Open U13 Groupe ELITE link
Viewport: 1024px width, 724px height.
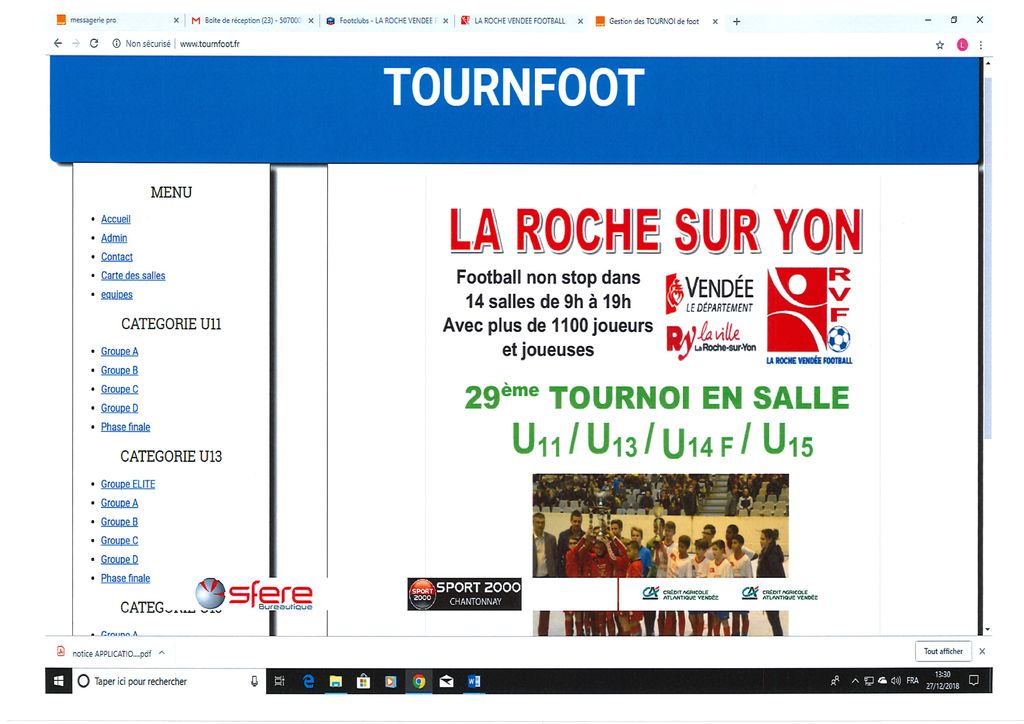[x=128, y=484]
